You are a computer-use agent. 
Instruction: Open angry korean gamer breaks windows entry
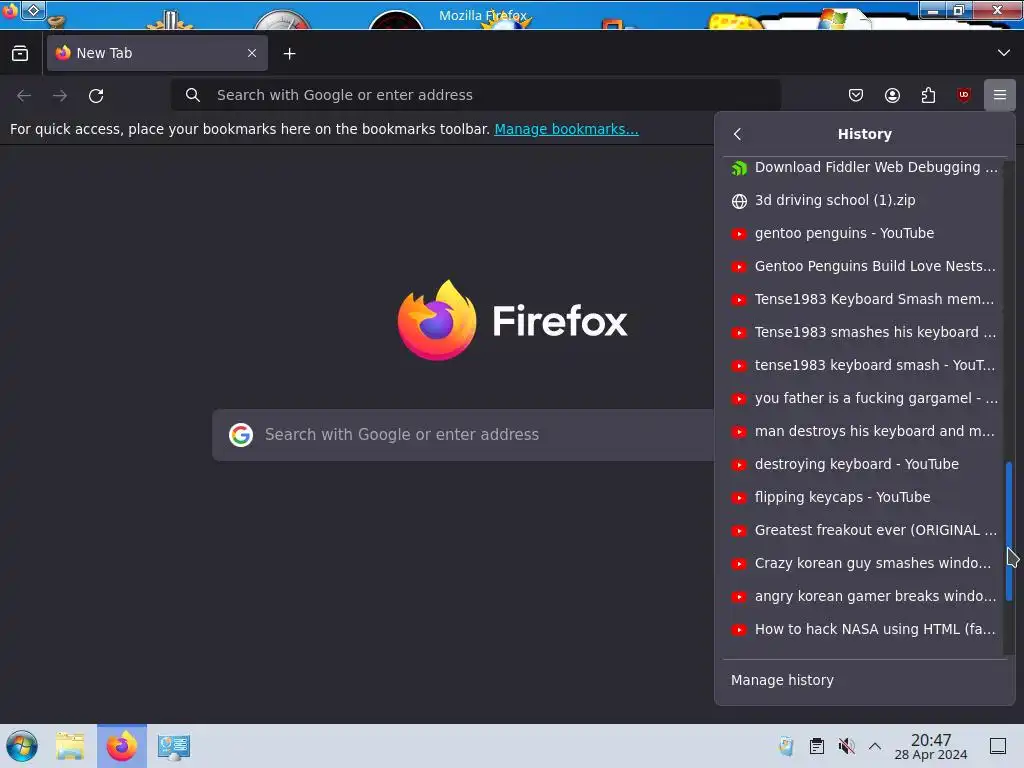tap(863, 596)
